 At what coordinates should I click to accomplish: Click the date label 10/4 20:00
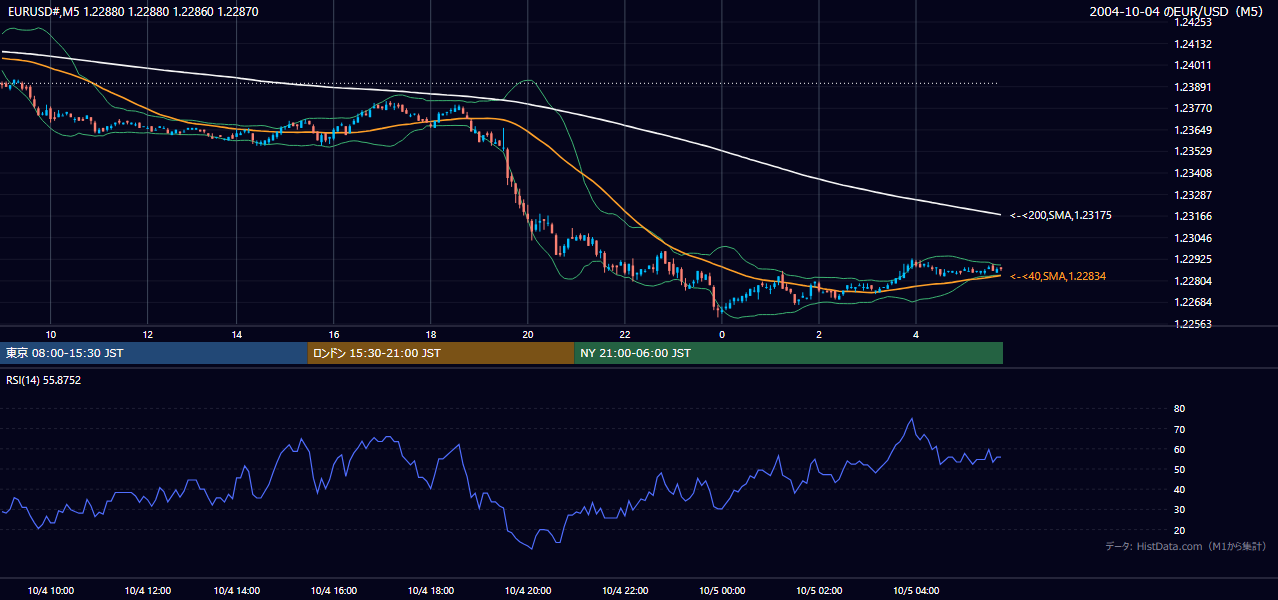coord(528,591)
